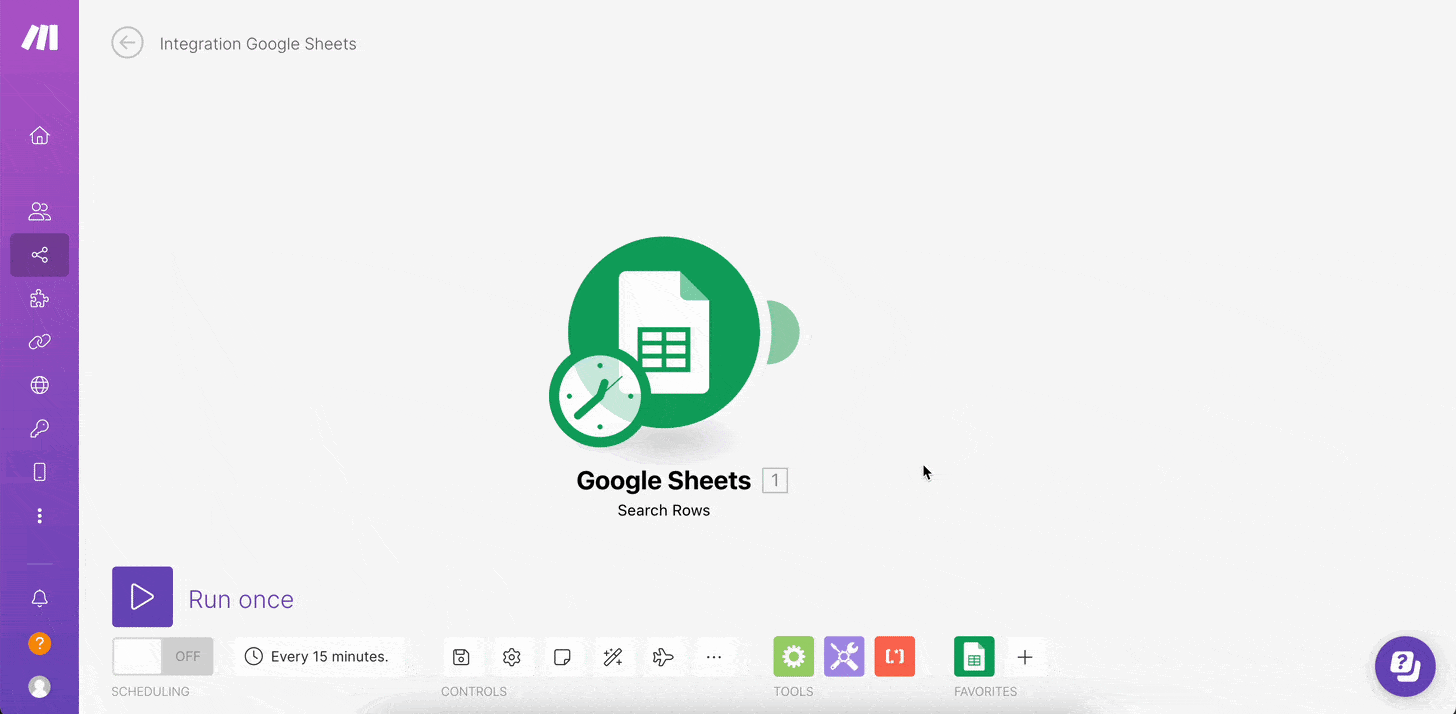Open orange Text parser brackets icon
The height and width of the screenshot is (714, 1456).
(x=895, y=657)
